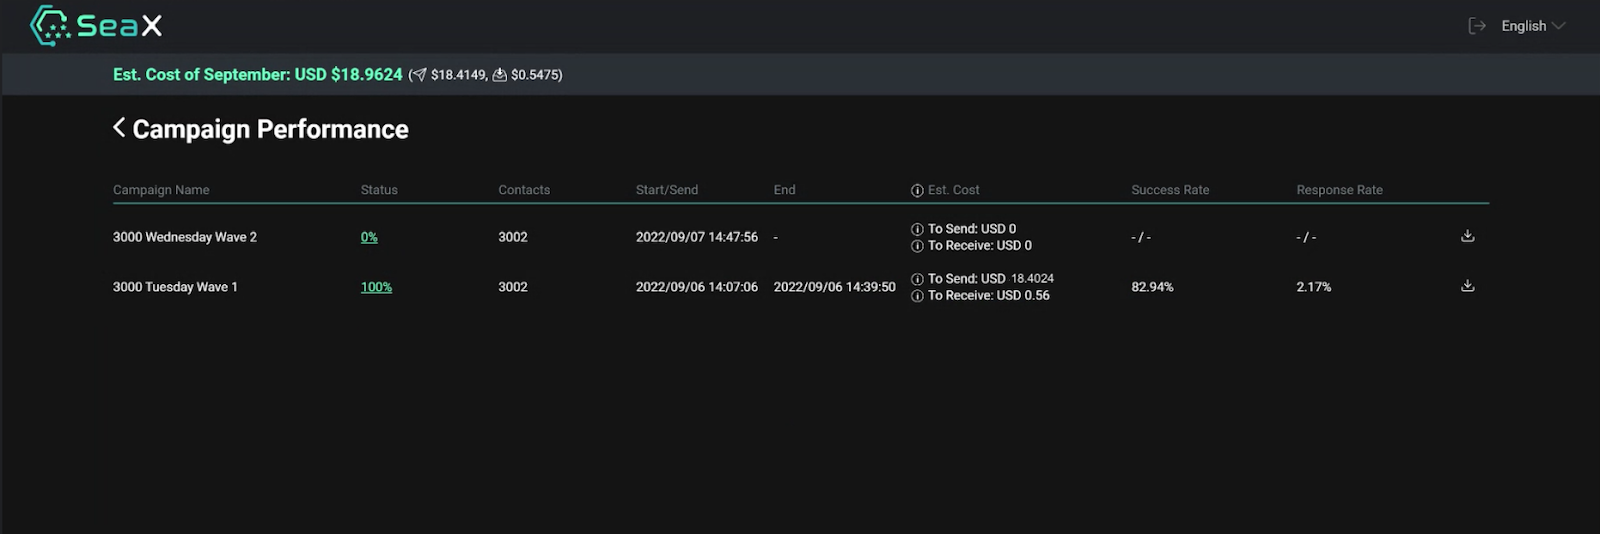Click To Receive info icon for Wednesday Wave 2
This screenshot has height=534, width=1600.
tap(917, 246)
